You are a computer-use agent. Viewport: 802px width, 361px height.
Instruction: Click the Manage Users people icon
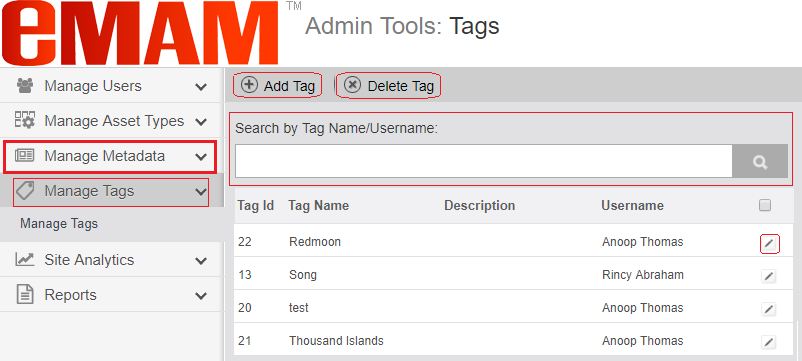pyautogui.click(x=25, y=85)
